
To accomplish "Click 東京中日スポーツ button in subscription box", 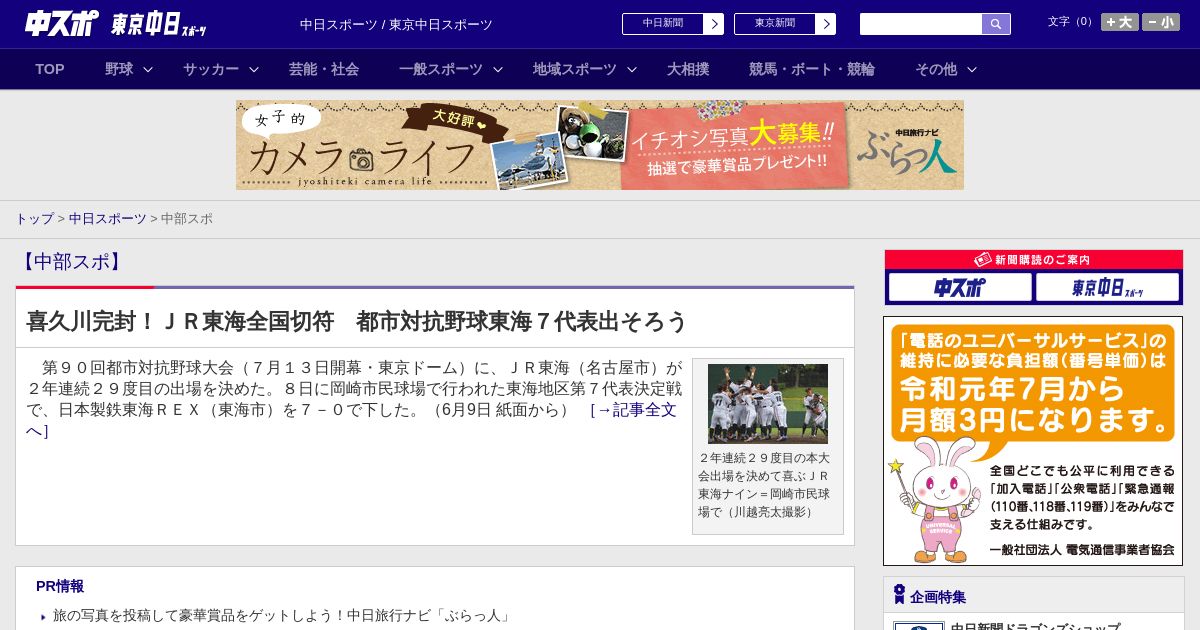I will pos(1107,288).
